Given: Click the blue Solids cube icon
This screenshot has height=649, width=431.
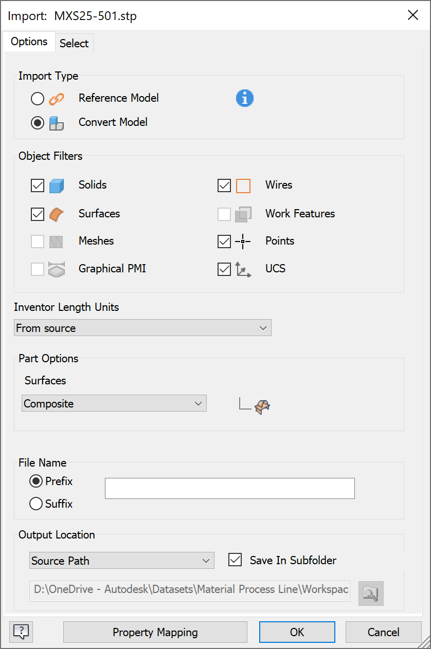Looking at the screenshot, I should [57, 186].
